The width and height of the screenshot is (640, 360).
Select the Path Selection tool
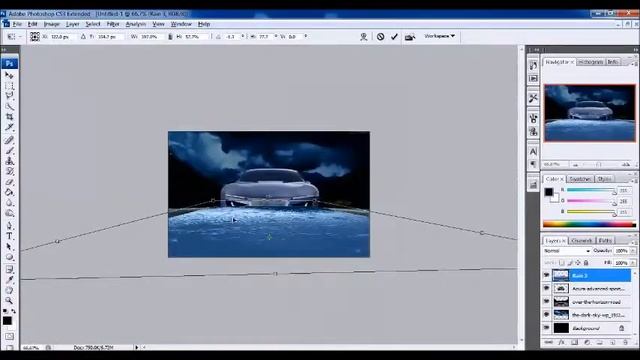[x=9, y=247]
